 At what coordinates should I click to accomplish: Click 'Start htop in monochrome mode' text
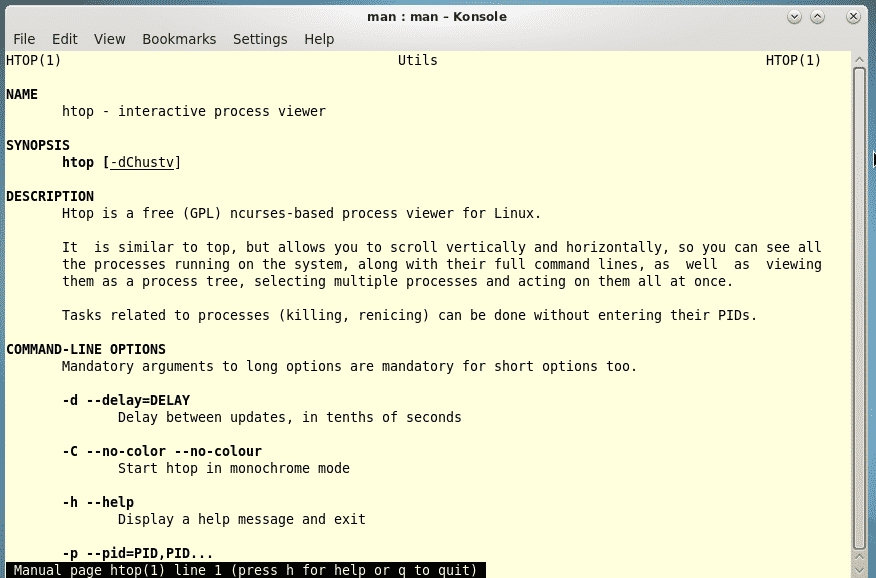234,468
